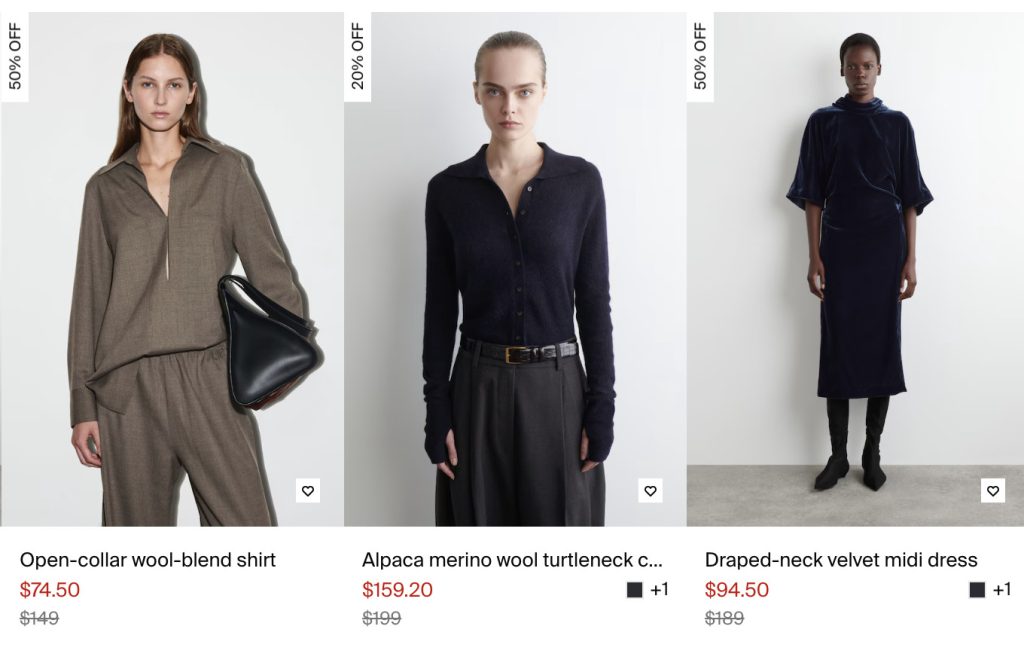Click the 20% OFF badge on turtleneck
This screenshot has width=1024, height=663.
coord(358,57)
